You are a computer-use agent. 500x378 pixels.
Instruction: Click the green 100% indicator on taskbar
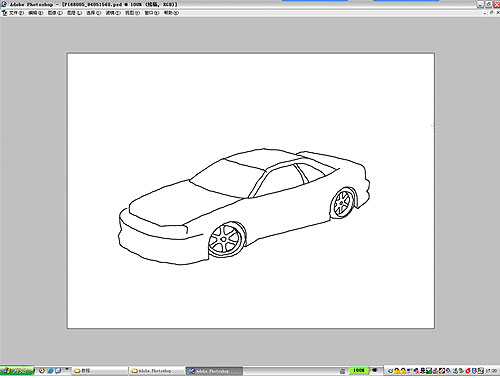pyautogui.click(x=359, y=370)
